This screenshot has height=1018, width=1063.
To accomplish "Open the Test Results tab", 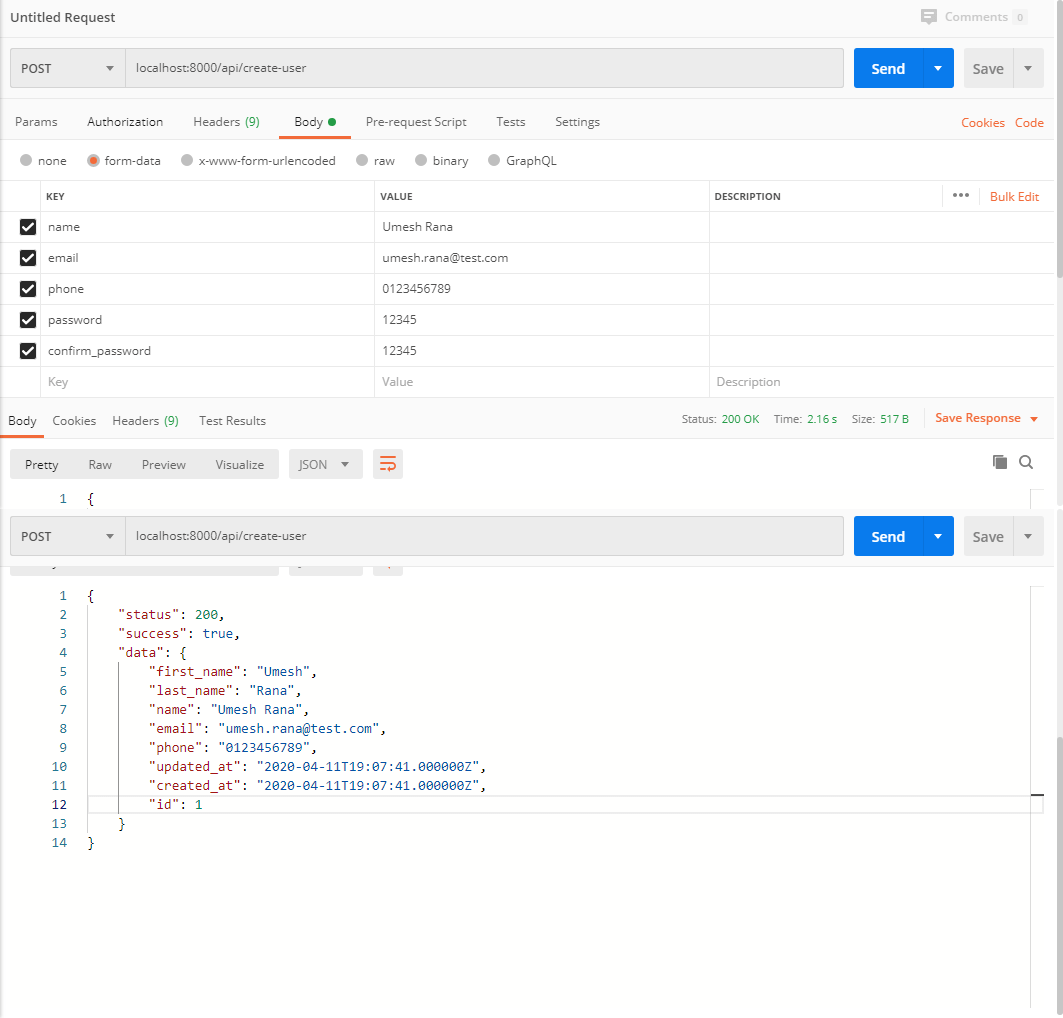I will [x=233, y=421].
